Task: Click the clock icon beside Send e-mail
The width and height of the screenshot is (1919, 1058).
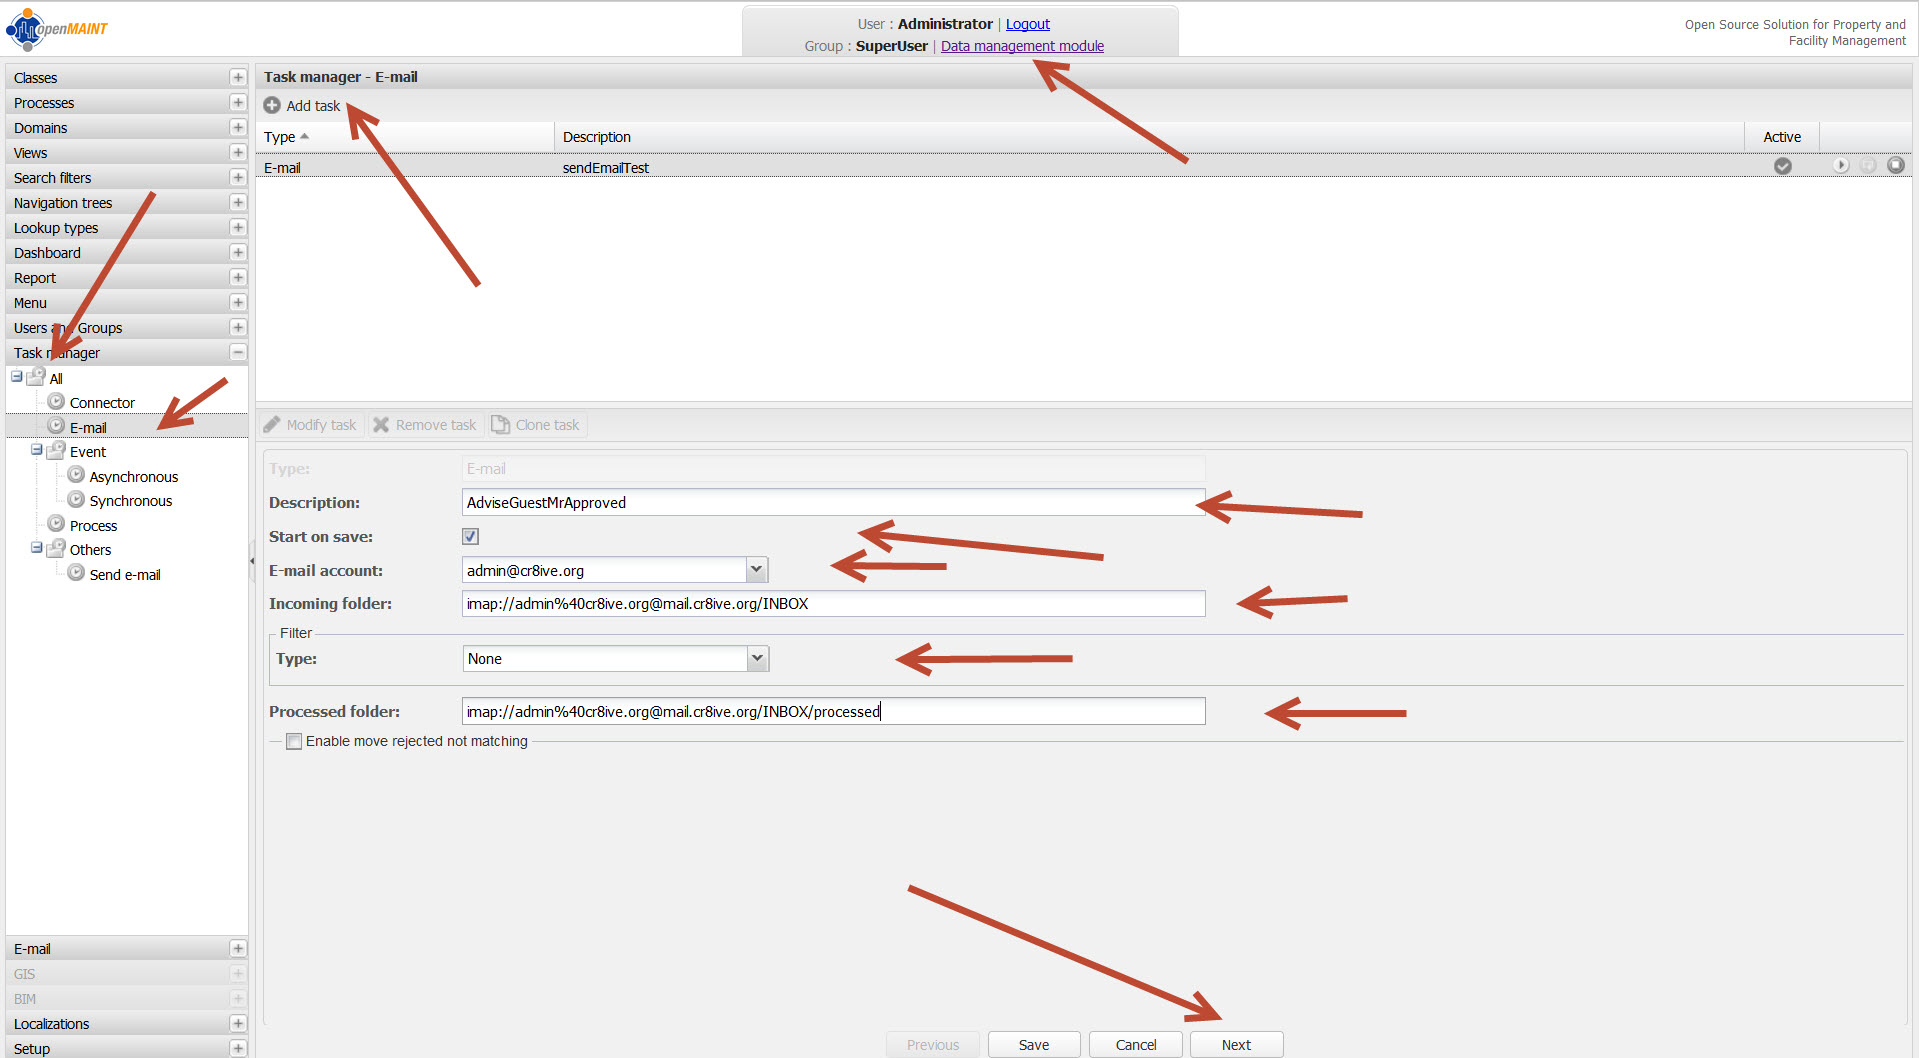Action: [76, 574]
